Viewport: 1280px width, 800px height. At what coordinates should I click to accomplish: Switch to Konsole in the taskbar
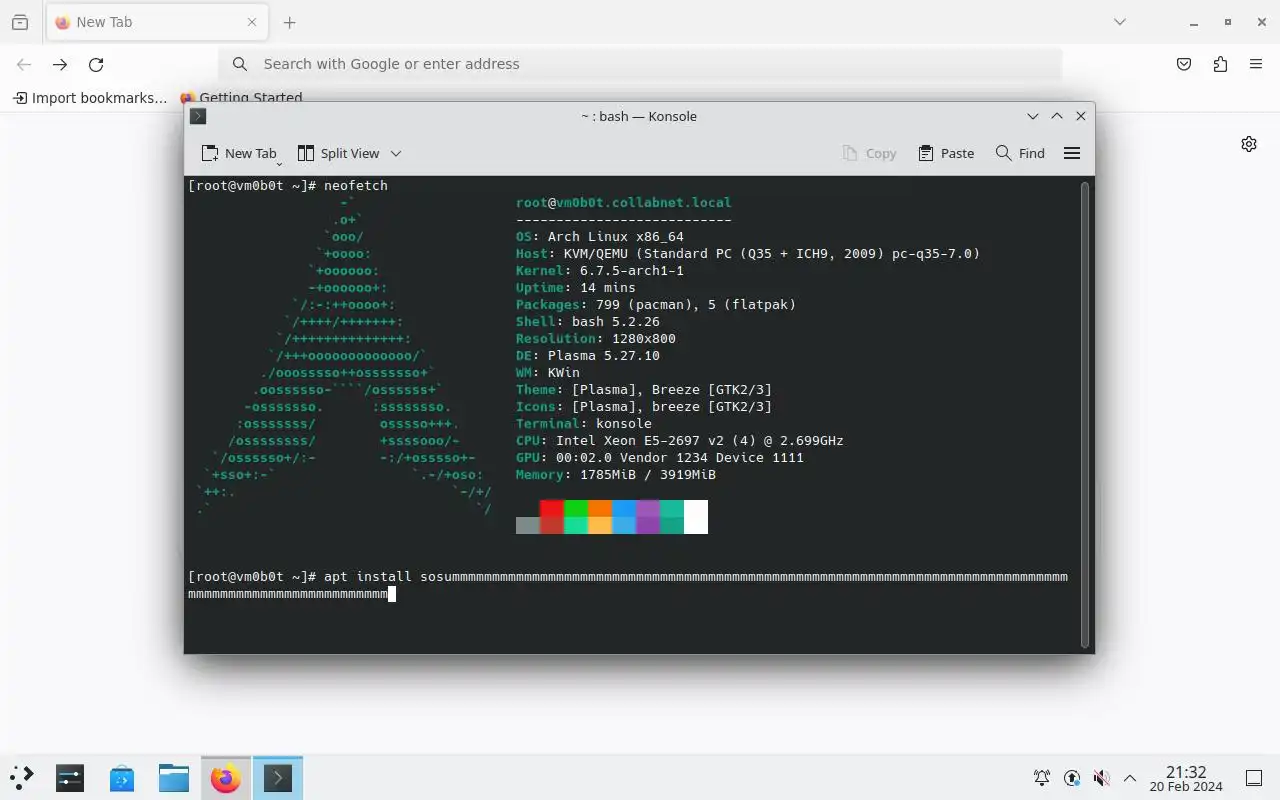click(x=278, y=778)
